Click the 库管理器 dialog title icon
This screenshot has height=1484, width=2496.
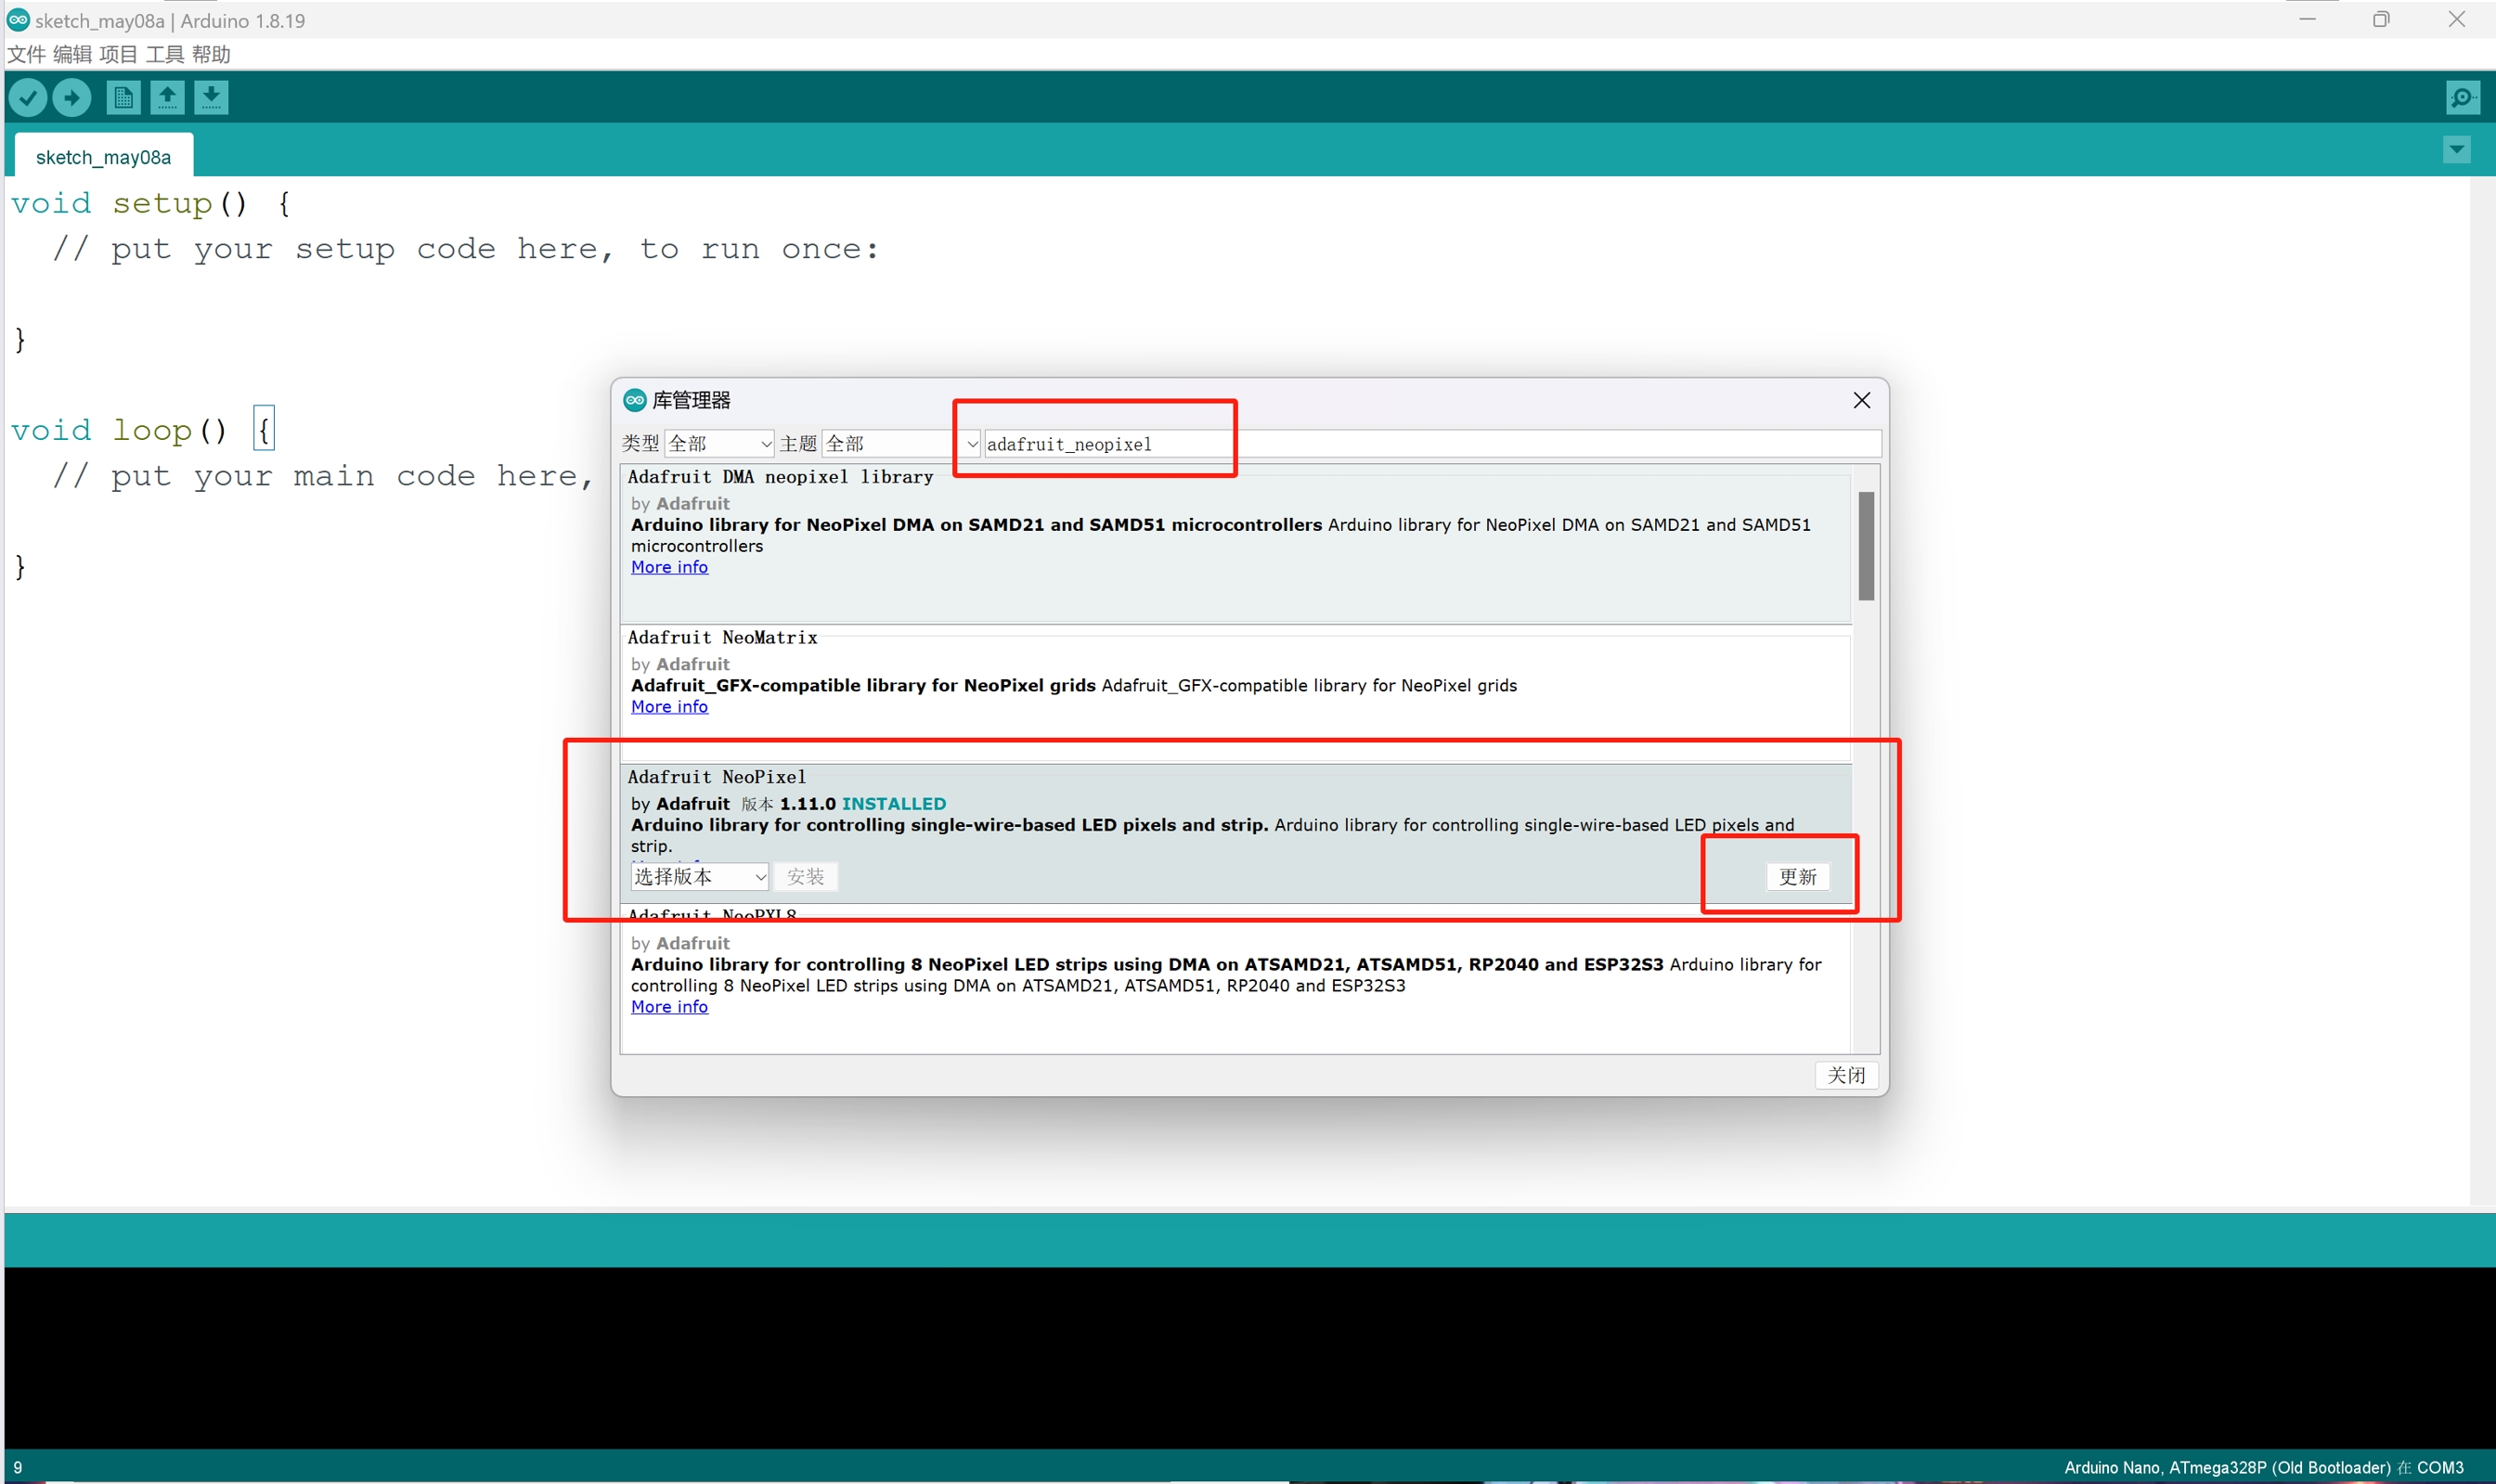coord(635,400)
